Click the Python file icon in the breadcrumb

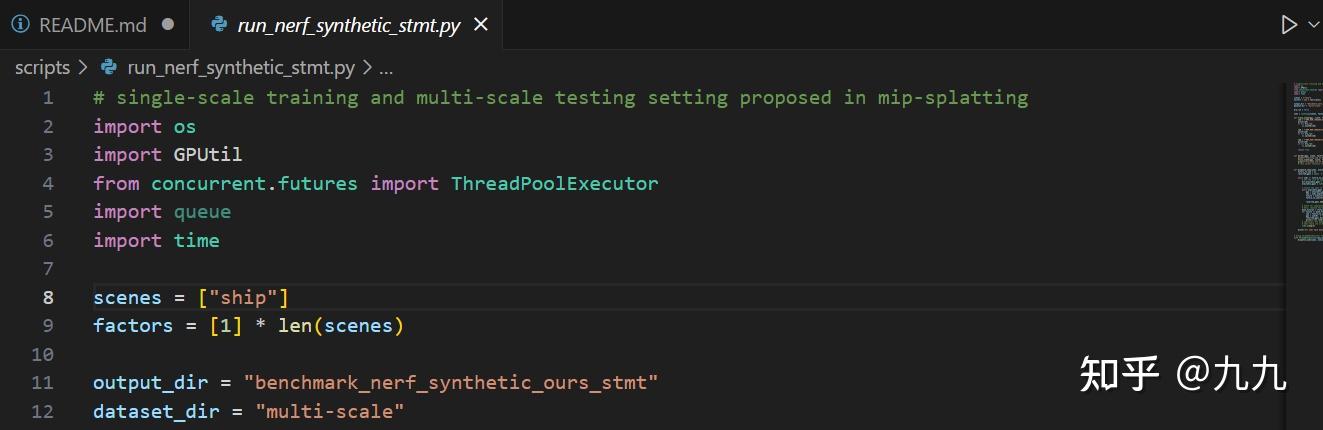(110, 68)
